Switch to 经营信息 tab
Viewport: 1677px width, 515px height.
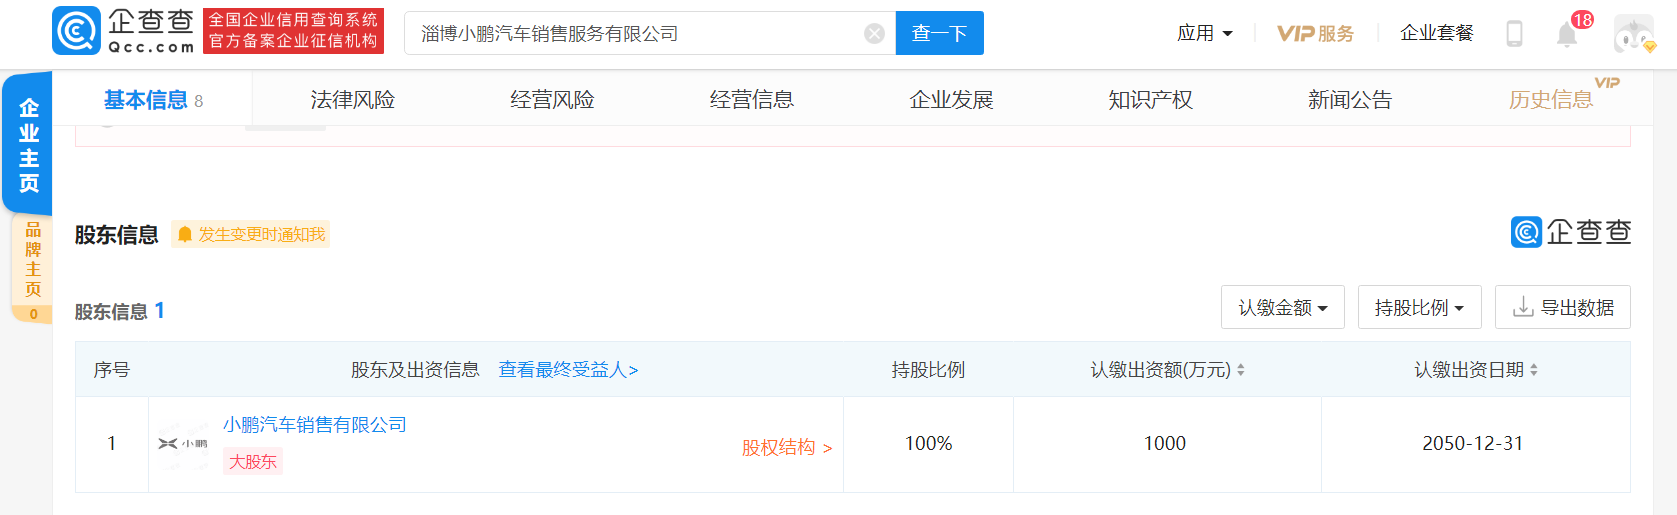(x=752, y=100)
